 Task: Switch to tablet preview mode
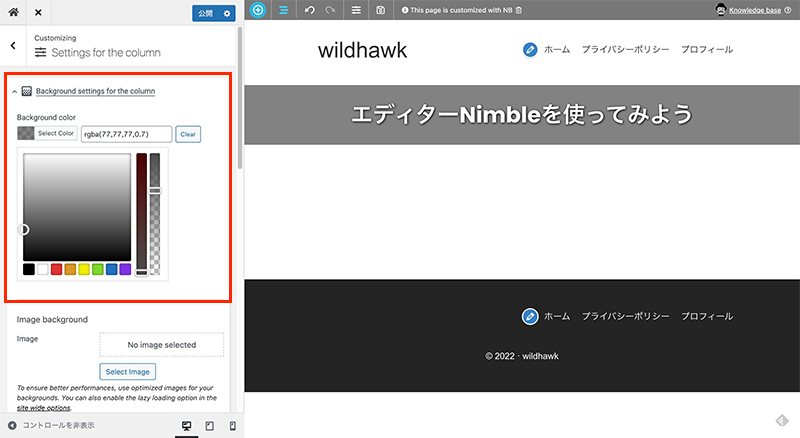pos(209,426)
